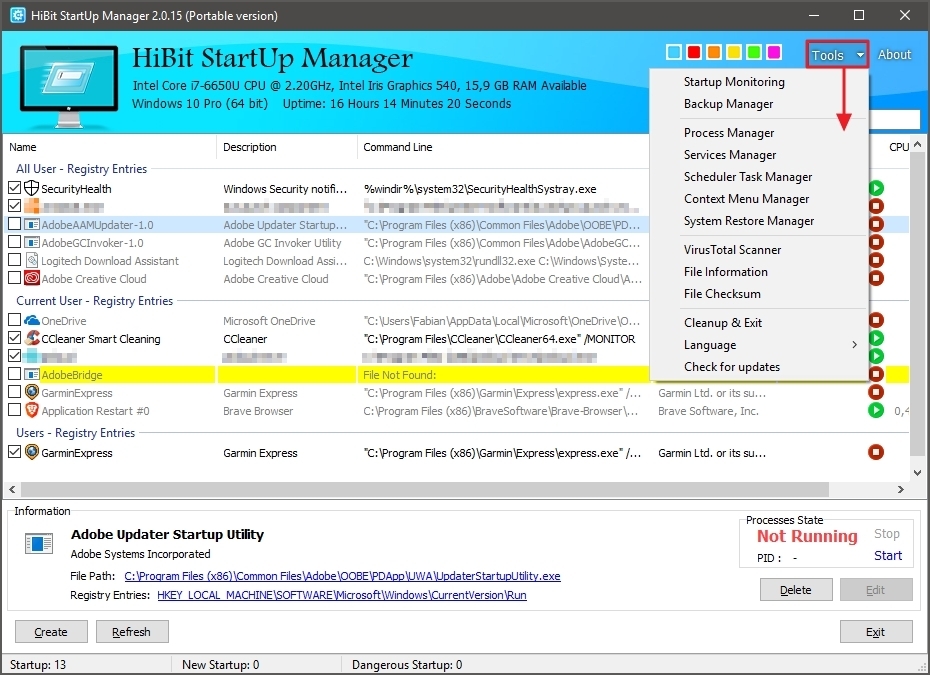Click the Logitech Download Assistant file icon
Screen dimensions: 930x675
(31, 260)
